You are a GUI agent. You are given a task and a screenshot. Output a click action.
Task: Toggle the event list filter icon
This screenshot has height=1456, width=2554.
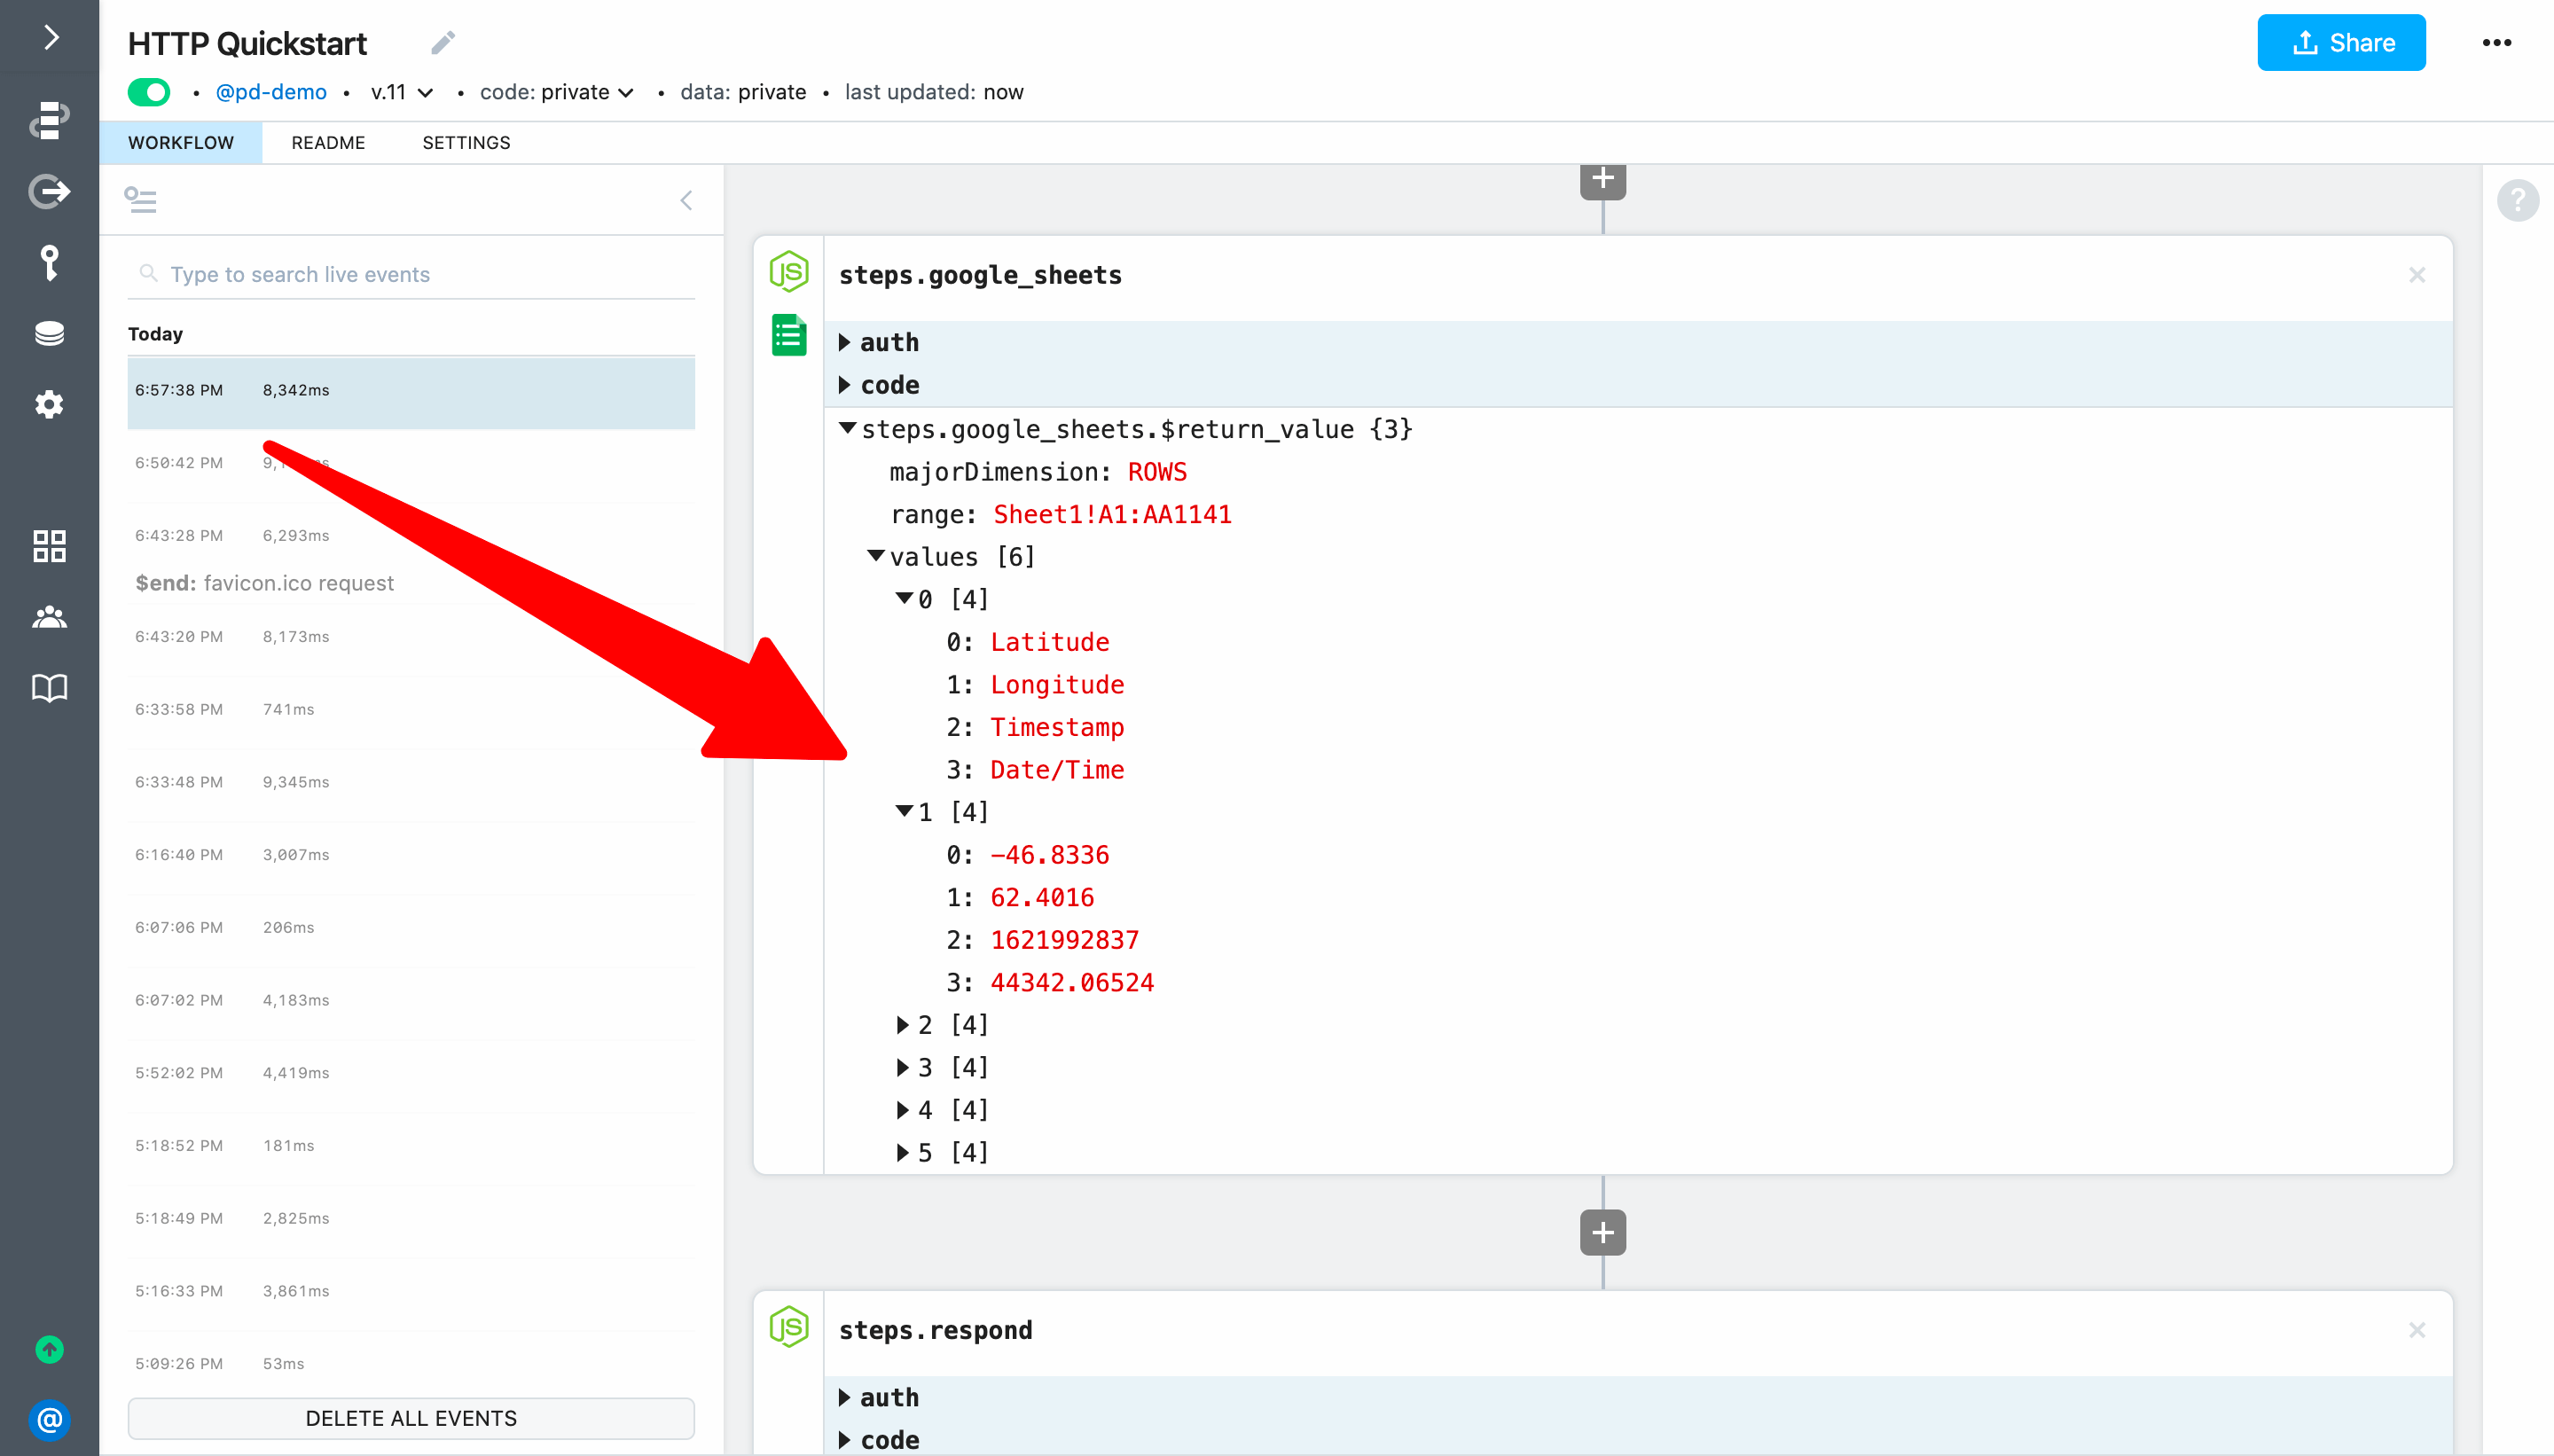tap(141, 200)
